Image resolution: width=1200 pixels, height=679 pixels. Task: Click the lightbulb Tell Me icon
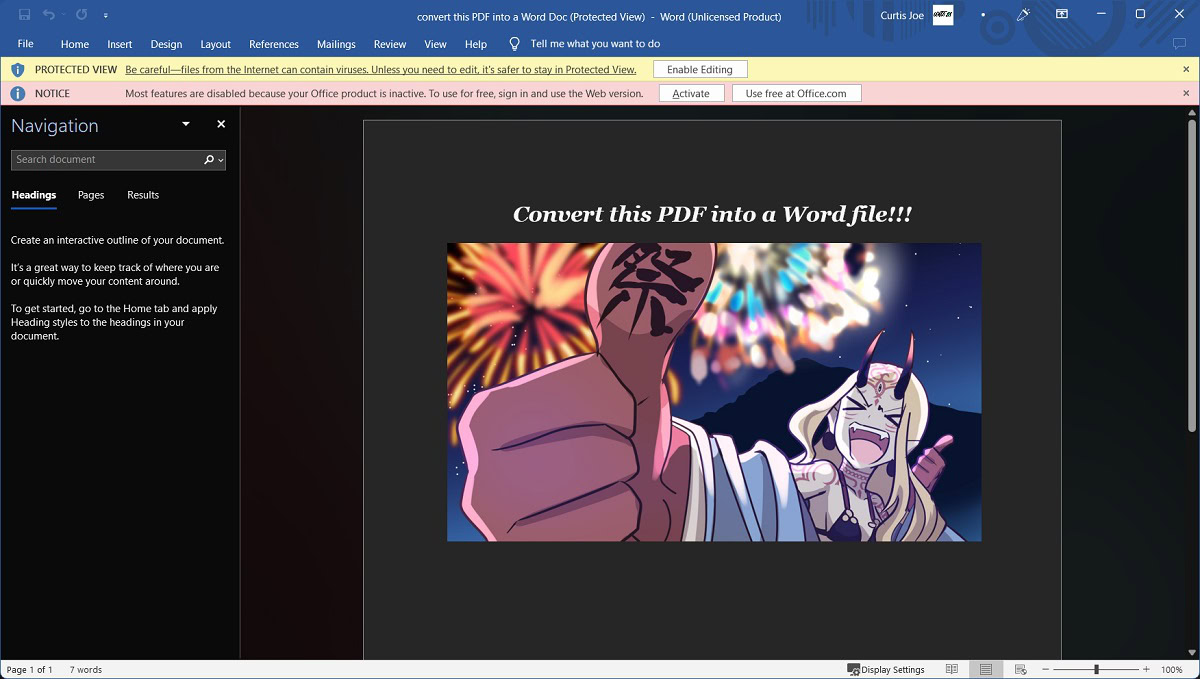pyautogui.click(x=515, y=44)
